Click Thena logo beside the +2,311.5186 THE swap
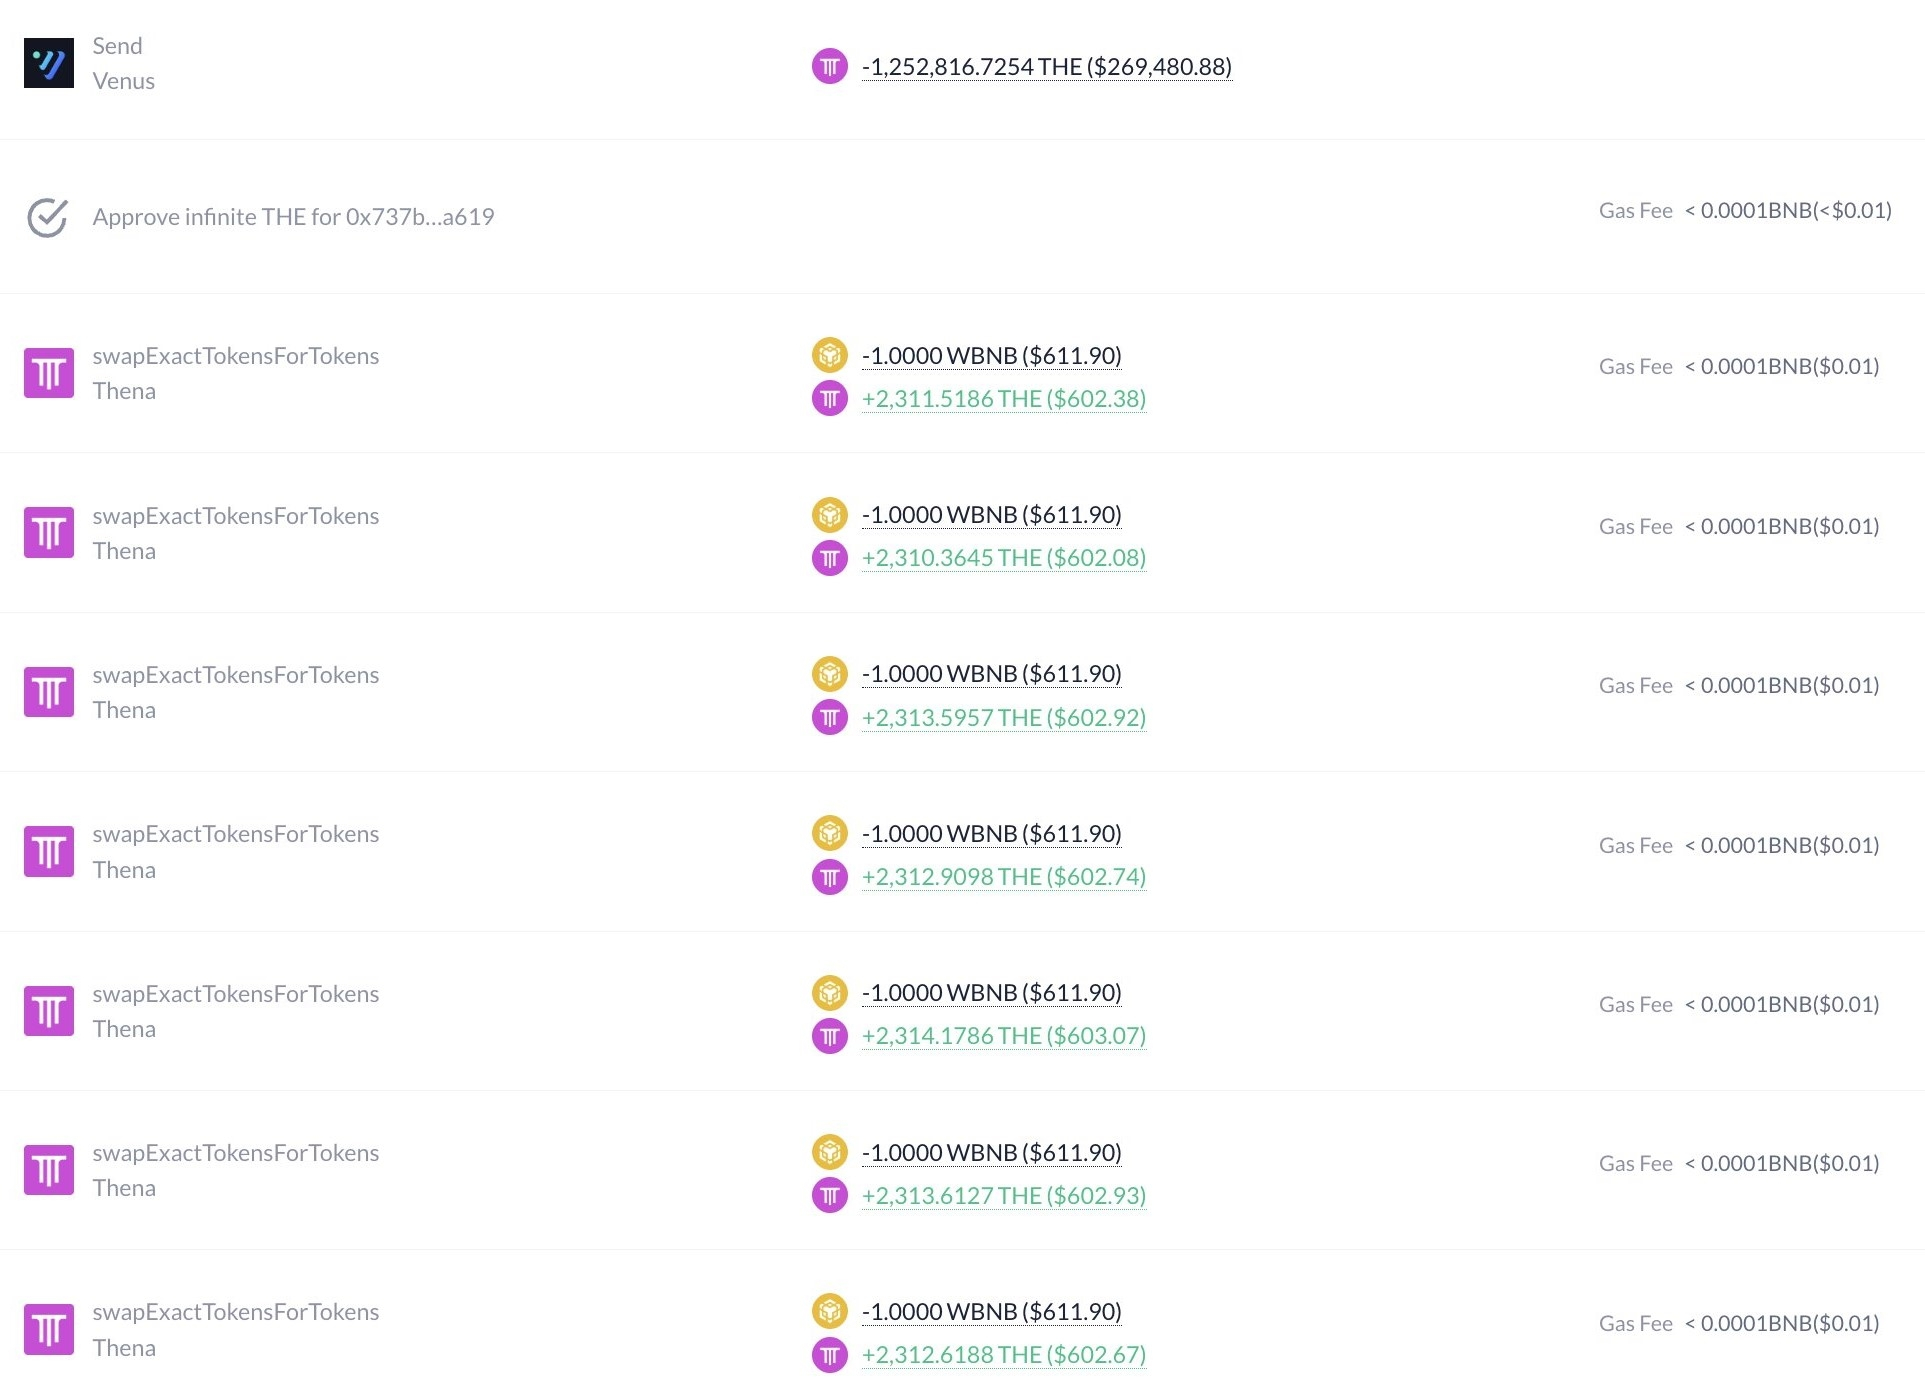The image size is (1925, 1400). click(x=48, y=373)
